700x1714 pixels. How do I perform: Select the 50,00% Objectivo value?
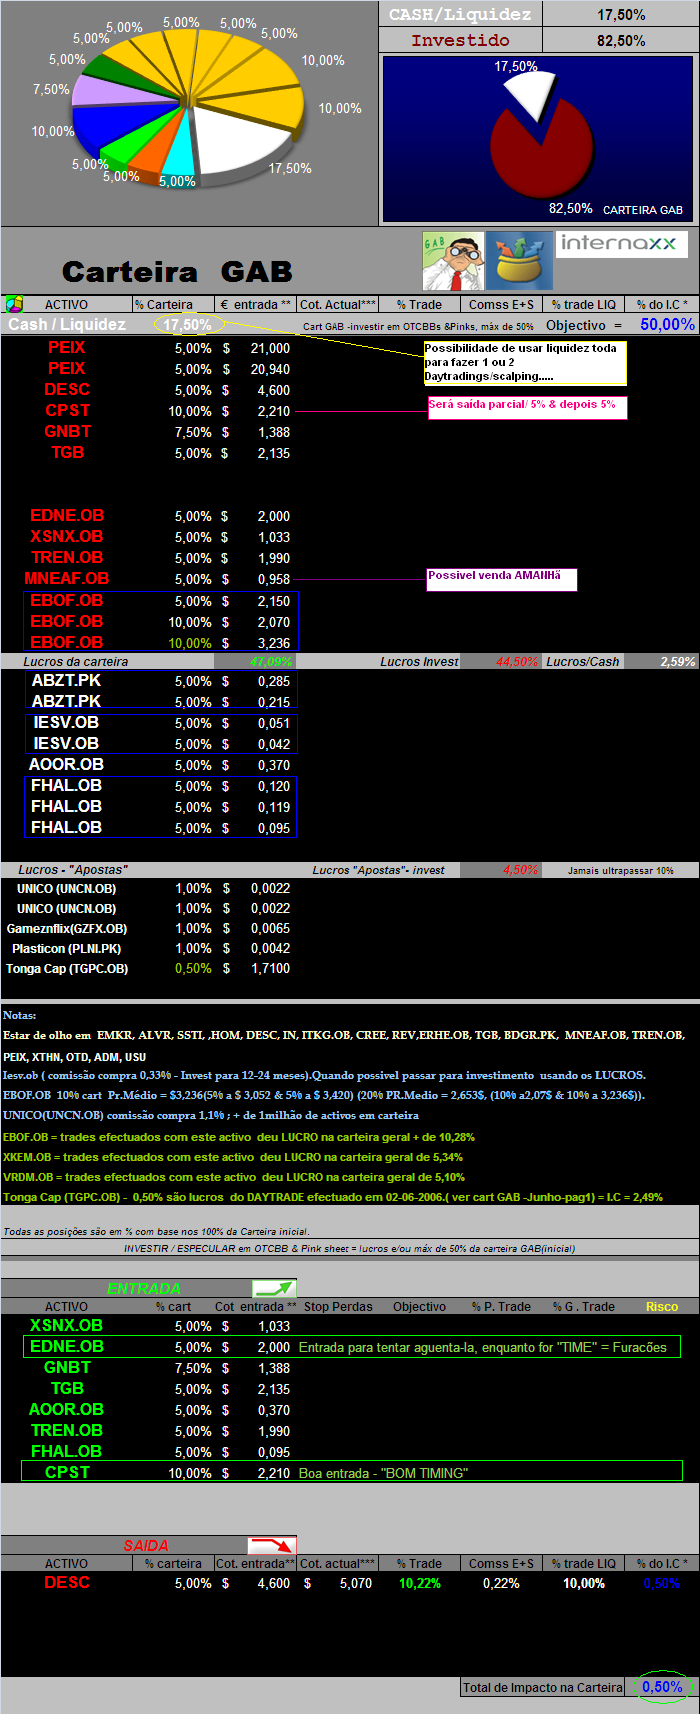pos(667,324)
